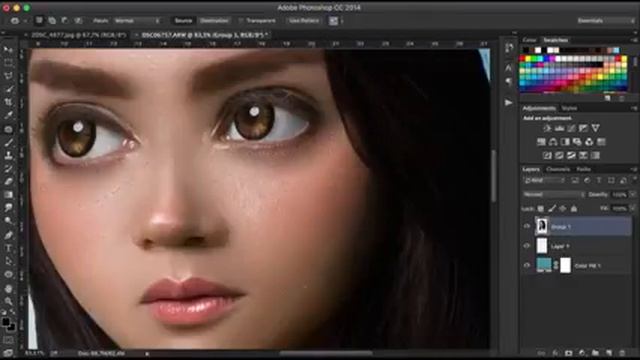Switch to the Color tab
The width and height of the screenshot is (640, 360).
pyautogui.click(x=529, y=40)
